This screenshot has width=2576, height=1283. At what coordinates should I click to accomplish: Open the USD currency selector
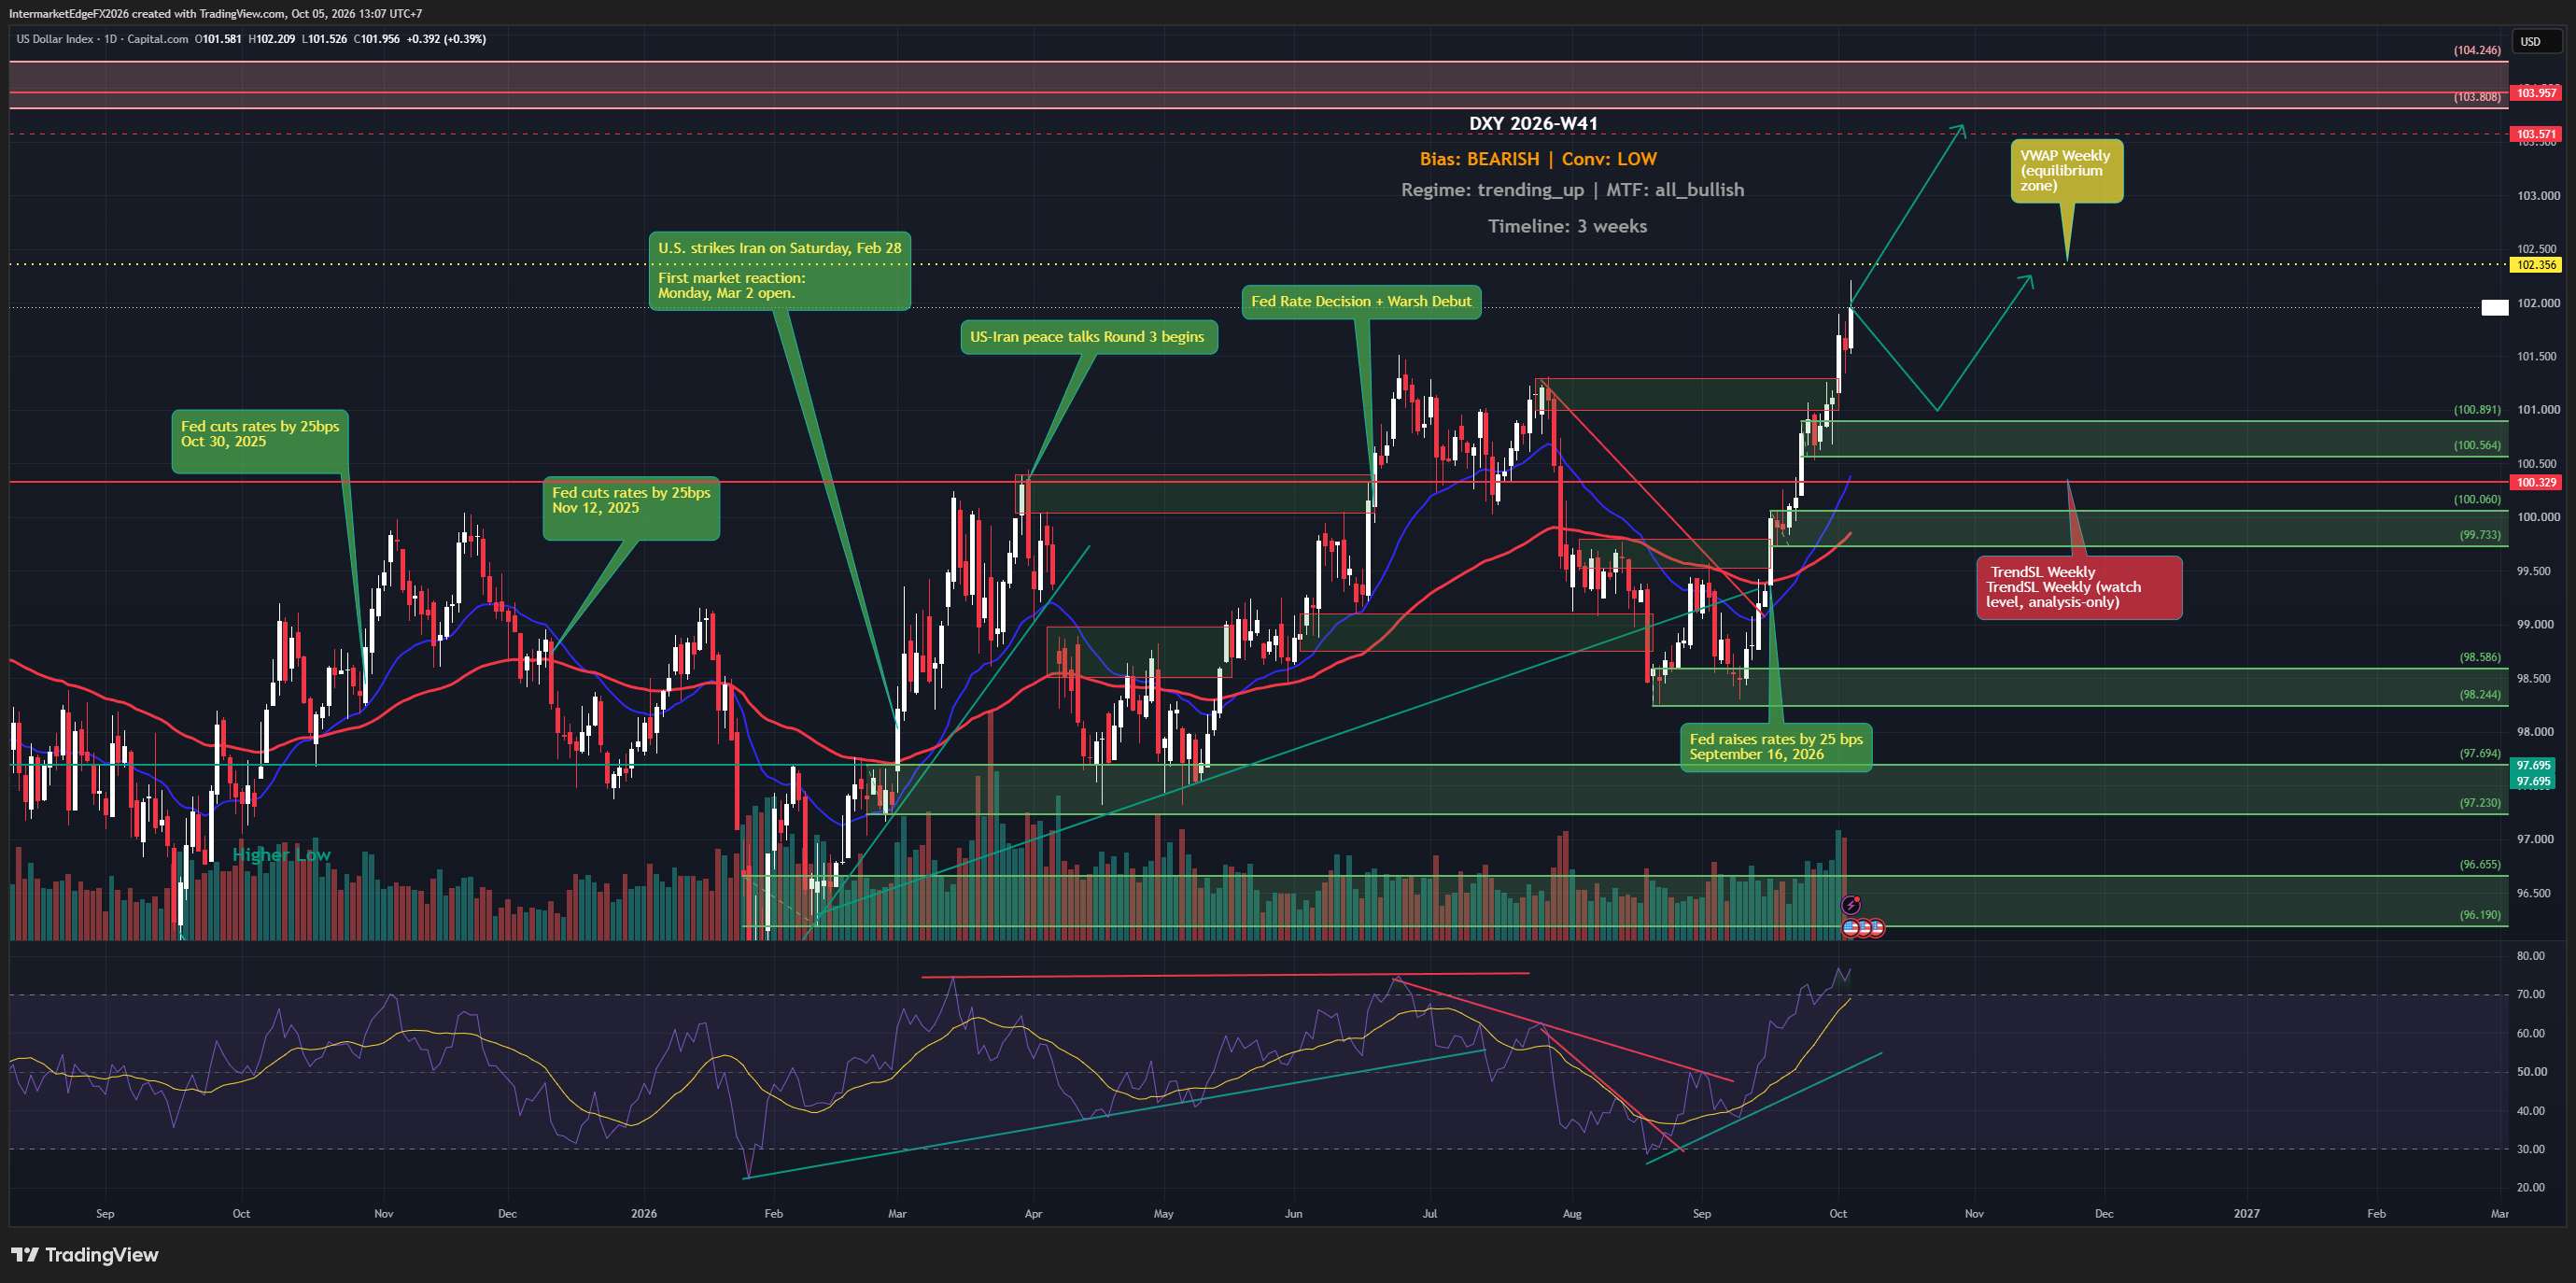tap(2539, 42)
